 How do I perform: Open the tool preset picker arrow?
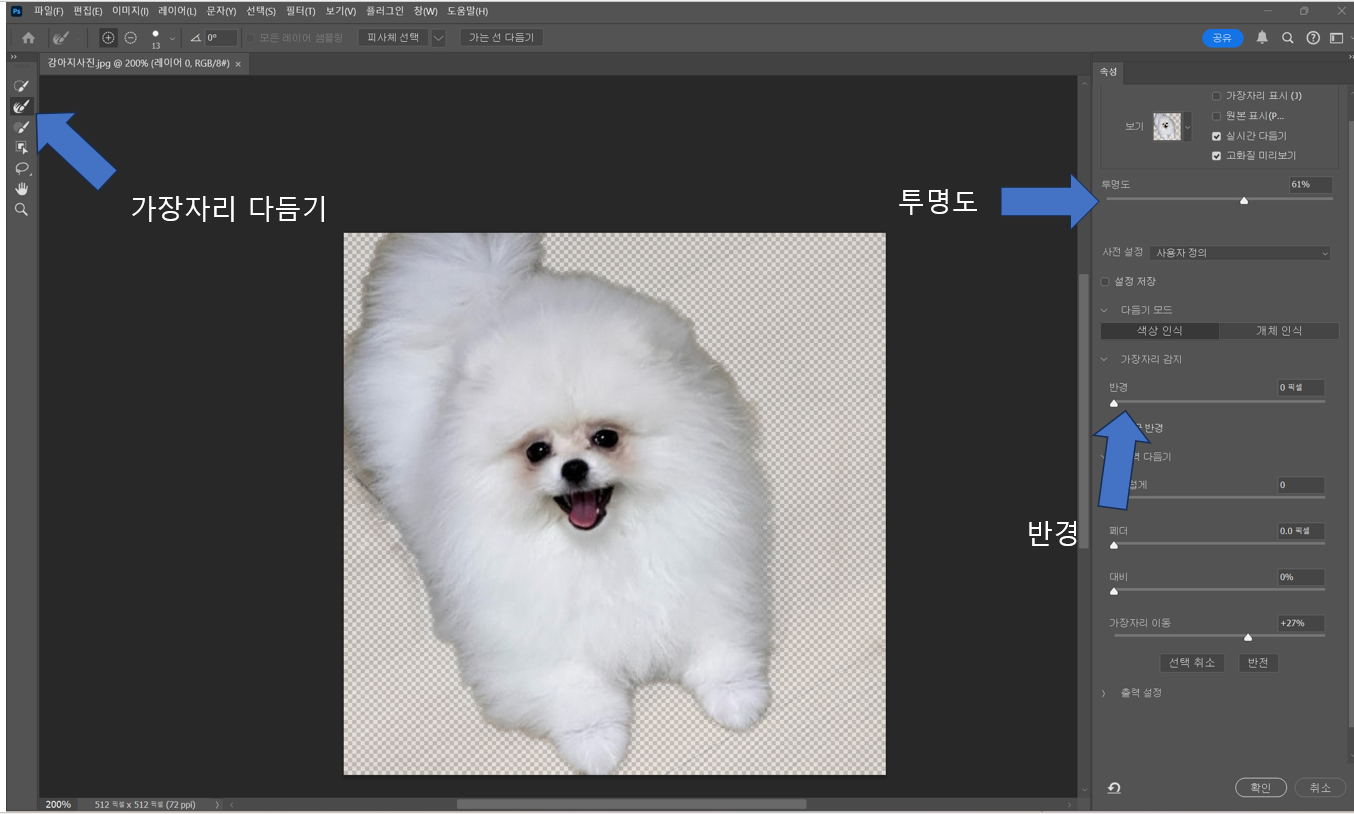tap(79, 38)
